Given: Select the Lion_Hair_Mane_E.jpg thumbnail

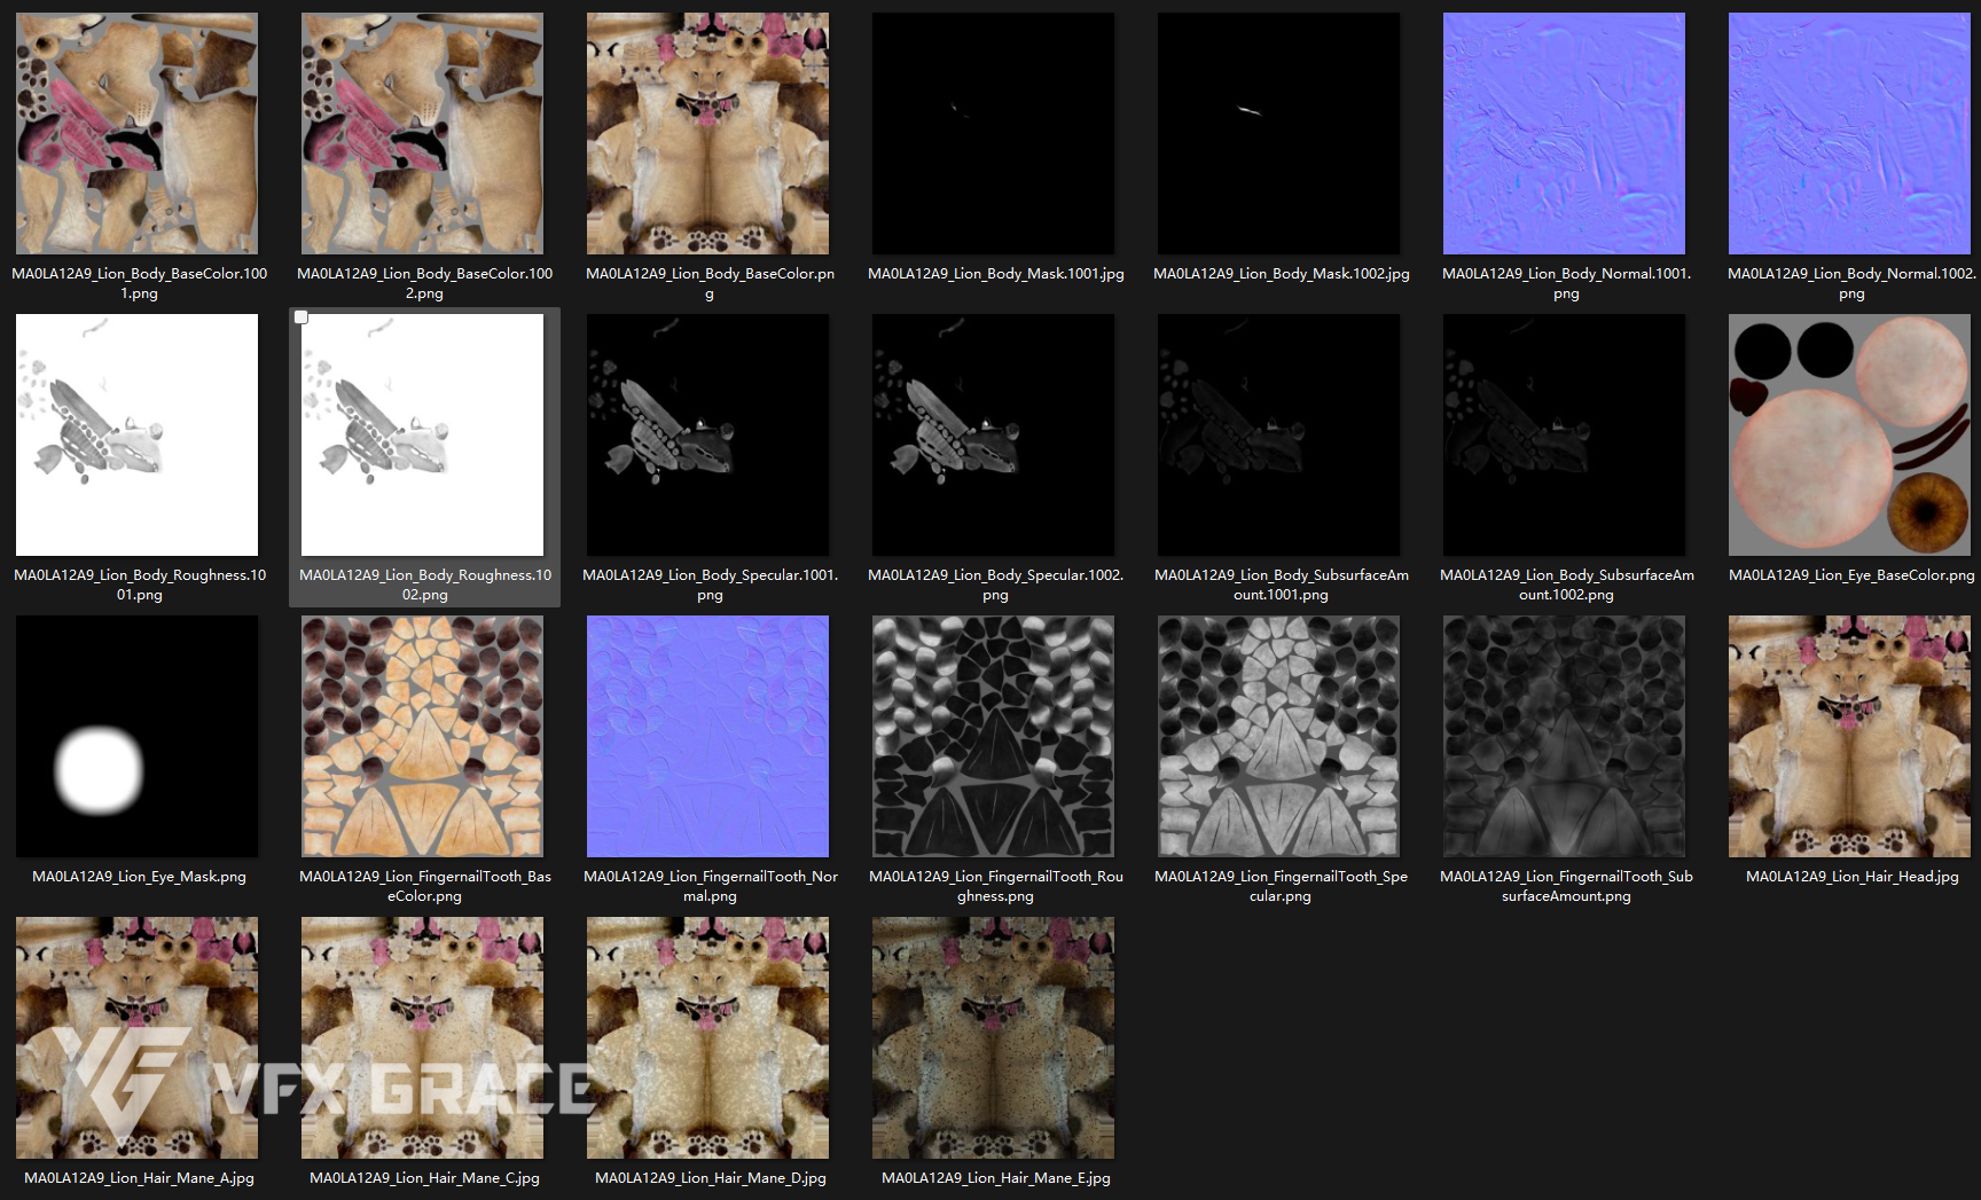Looking at the screenshot, I should [993, 1038].
